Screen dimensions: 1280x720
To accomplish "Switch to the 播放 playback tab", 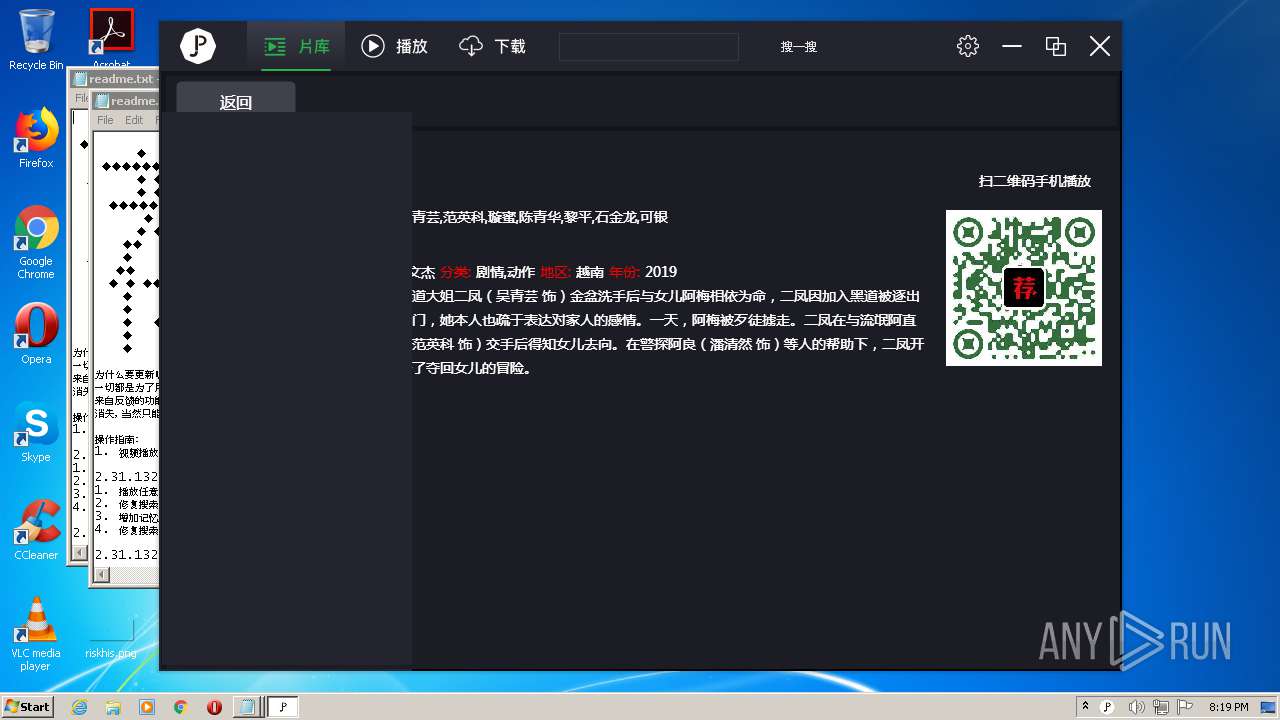I will (x=394, y=46).
